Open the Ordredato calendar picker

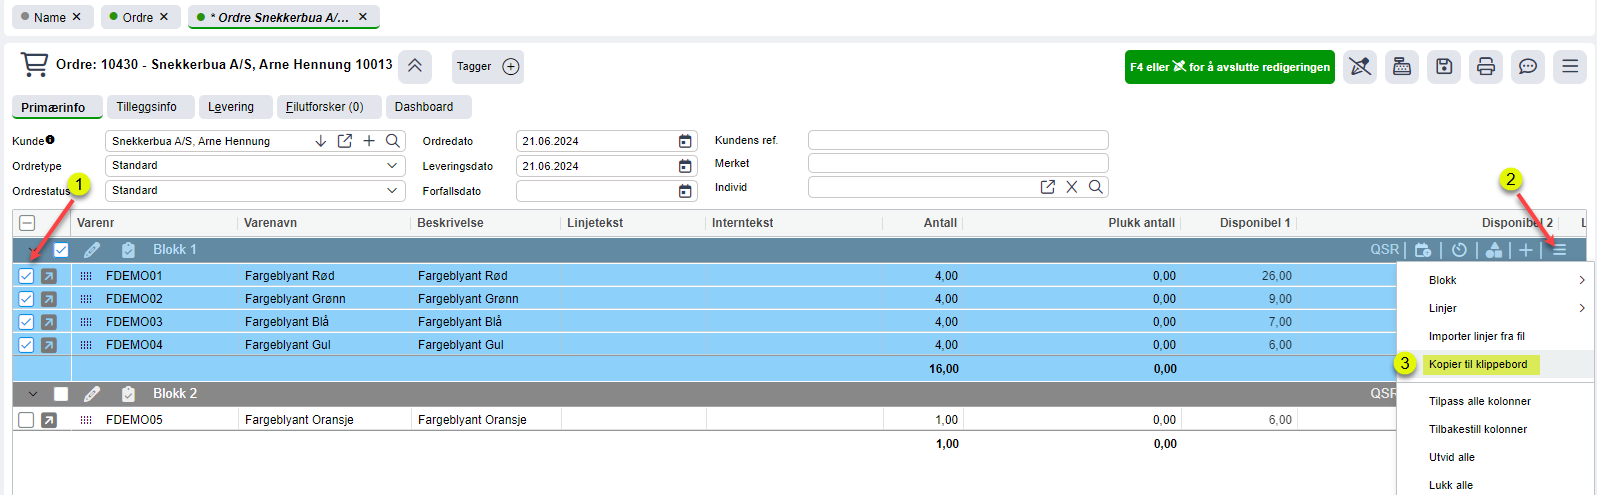click(685, 141)
